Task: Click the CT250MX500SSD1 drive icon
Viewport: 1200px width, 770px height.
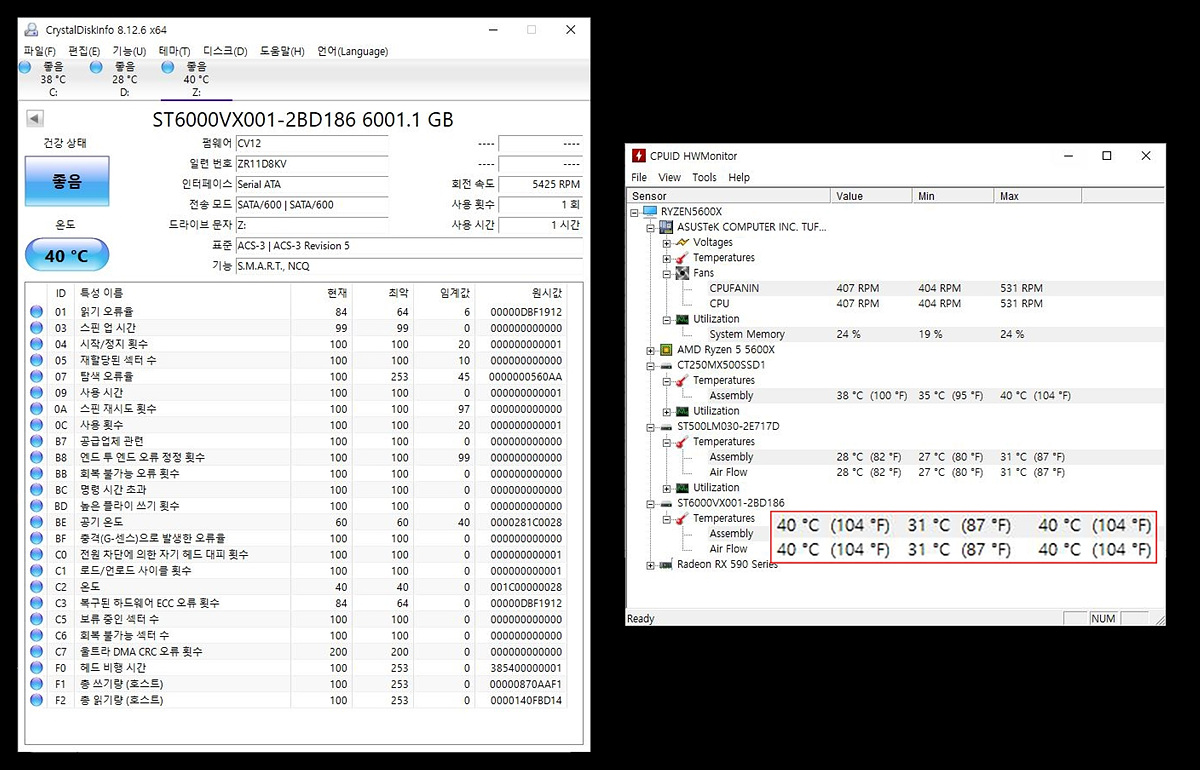Action: click(x=666, y=365)
